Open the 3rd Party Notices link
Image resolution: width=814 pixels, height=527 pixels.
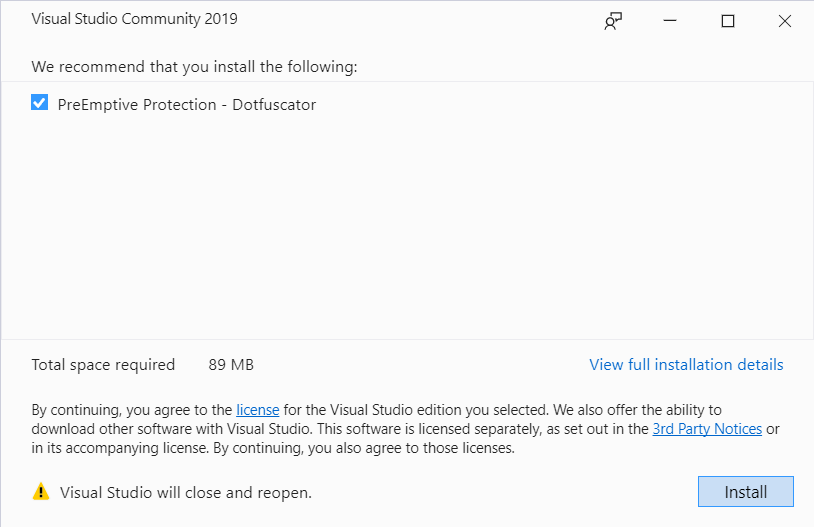[707, 429]
